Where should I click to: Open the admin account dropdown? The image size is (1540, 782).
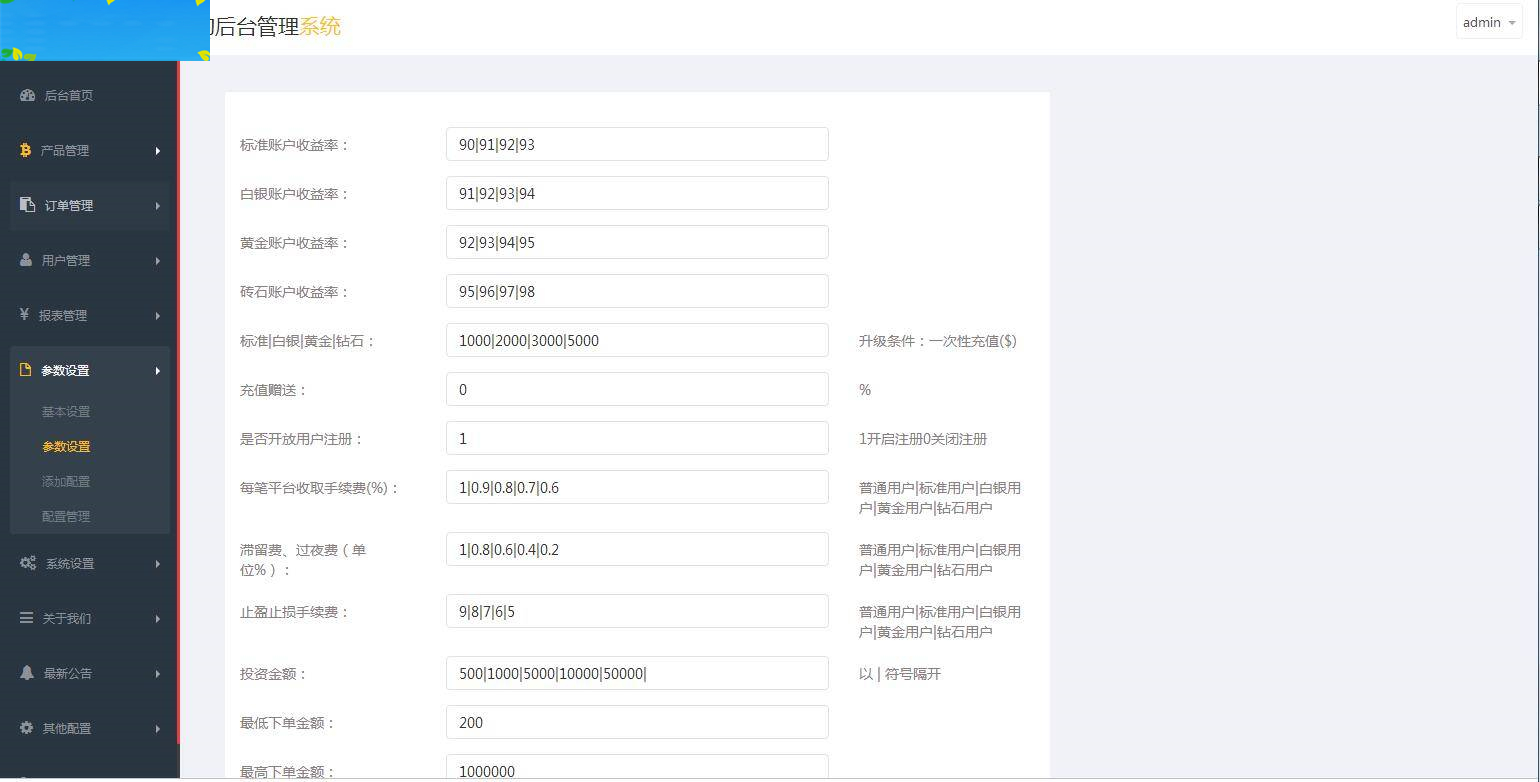pyautogui.click(x=1488, y=22)
